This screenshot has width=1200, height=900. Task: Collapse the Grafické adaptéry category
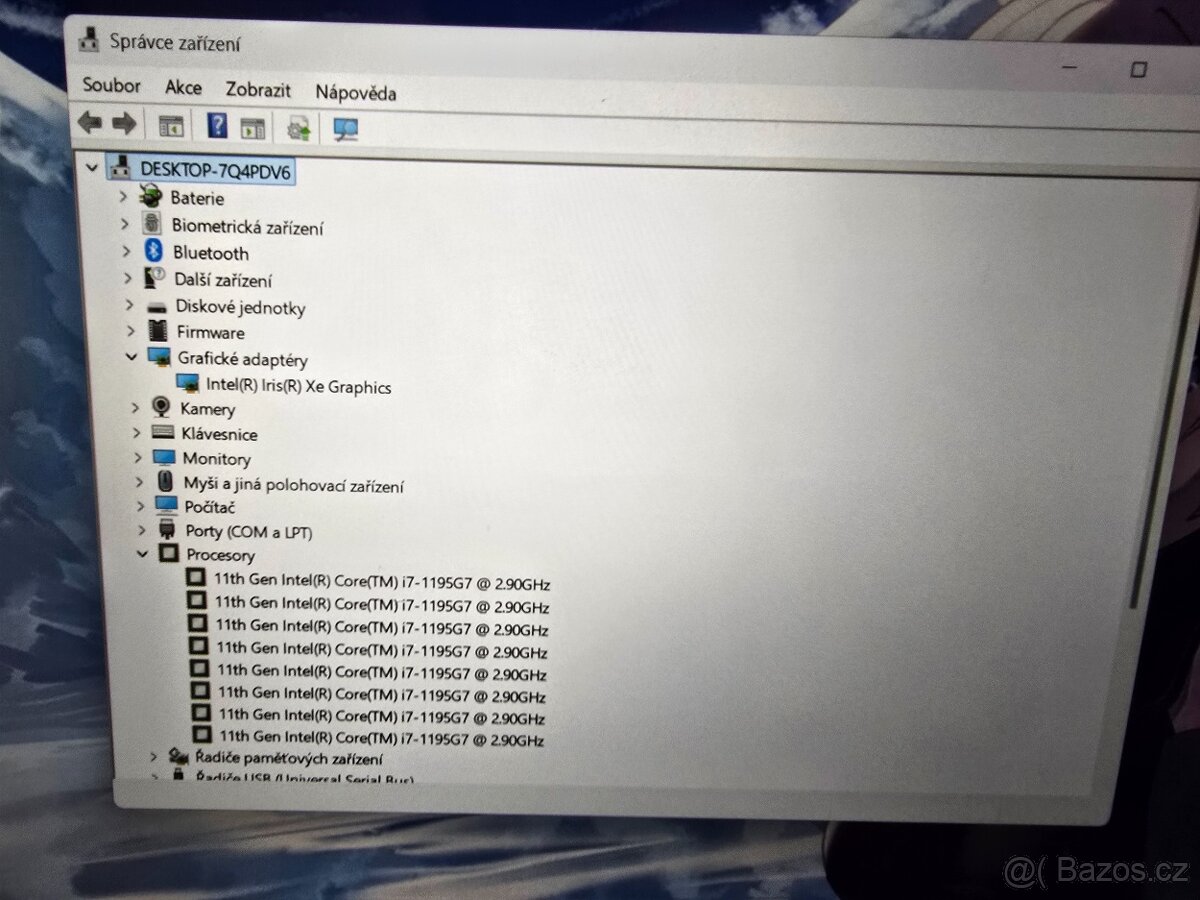pyautogui.click(x=131, y=357)
